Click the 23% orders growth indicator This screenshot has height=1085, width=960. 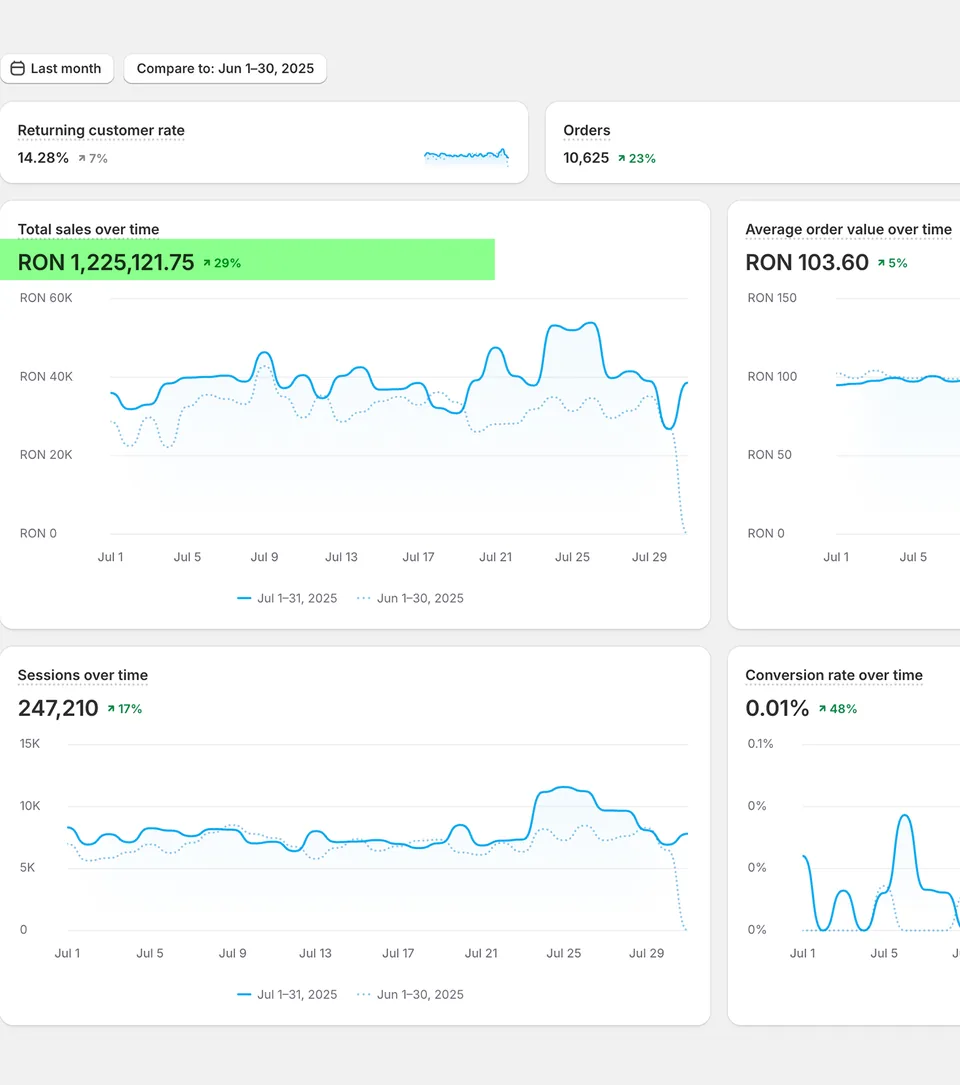(637, 158)
